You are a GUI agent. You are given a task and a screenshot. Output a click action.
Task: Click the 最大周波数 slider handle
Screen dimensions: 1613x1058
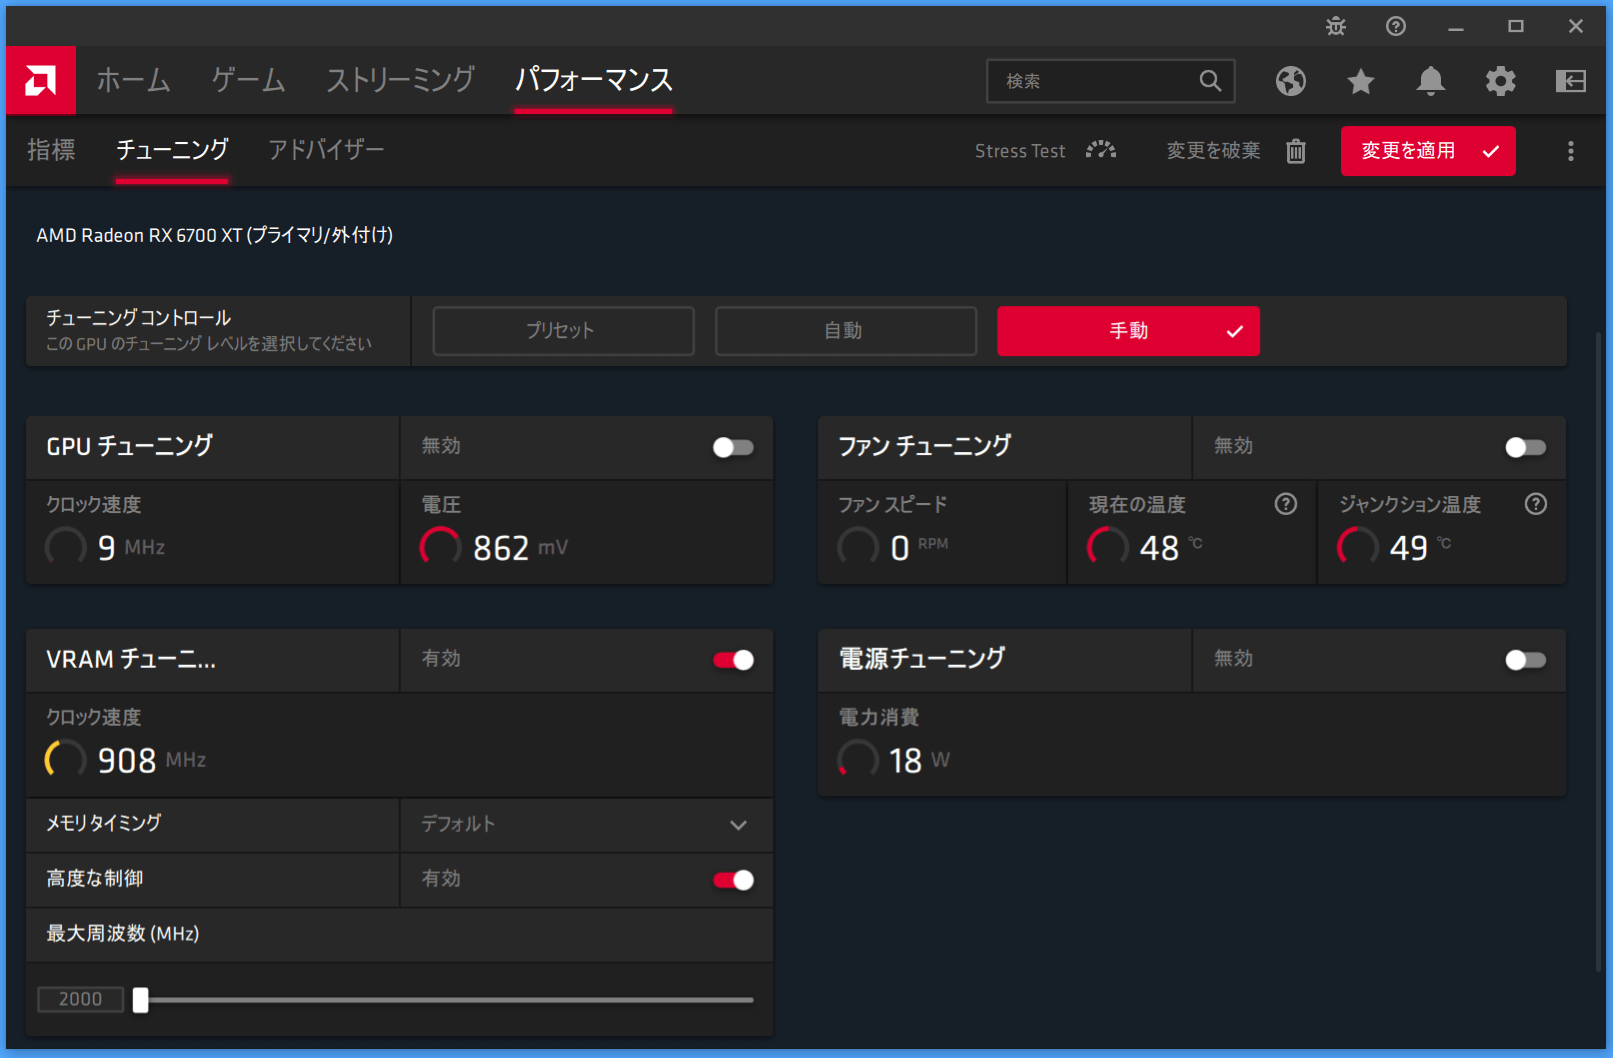[141, 1000]
